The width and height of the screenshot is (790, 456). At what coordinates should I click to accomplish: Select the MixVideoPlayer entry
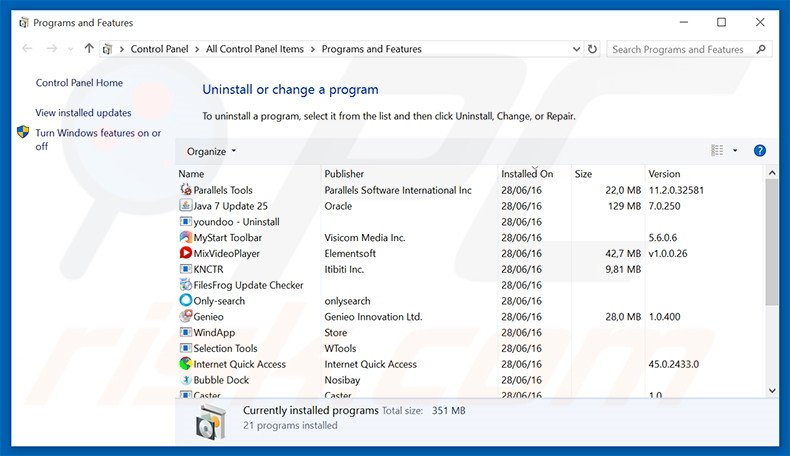coord(227,253)
